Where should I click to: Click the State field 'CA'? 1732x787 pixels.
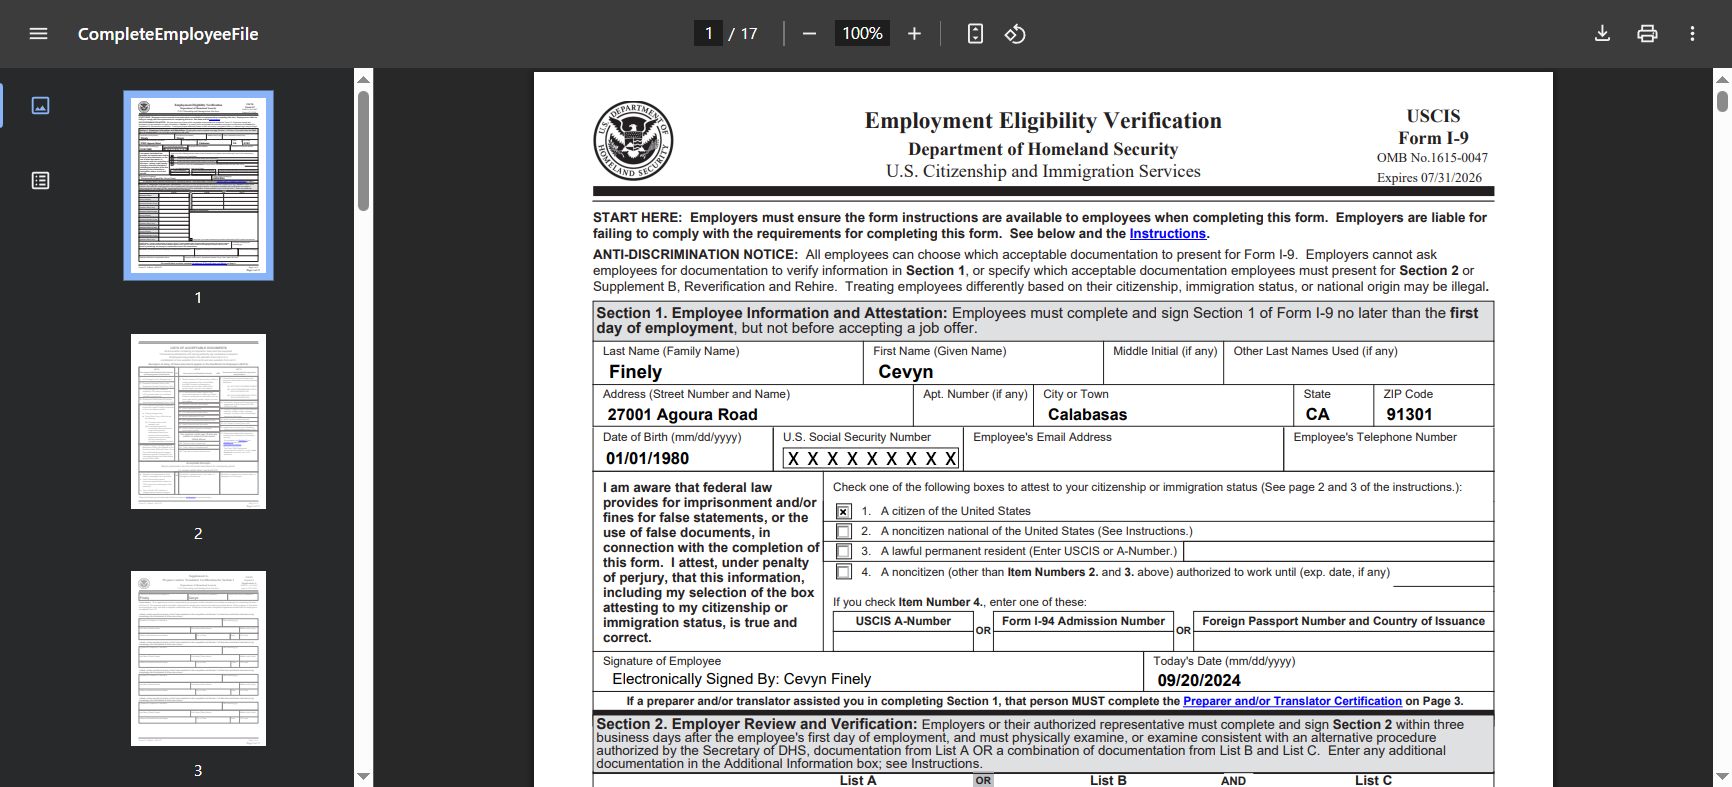click(1333, 414)
